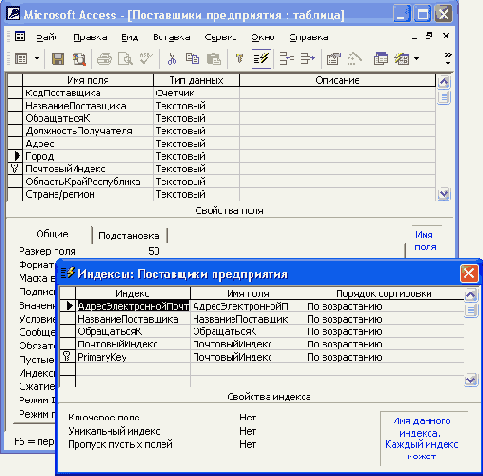This screenshot has height=476, width=483.
Task: Click the Save toolbar icon
Action: (58, 59)
